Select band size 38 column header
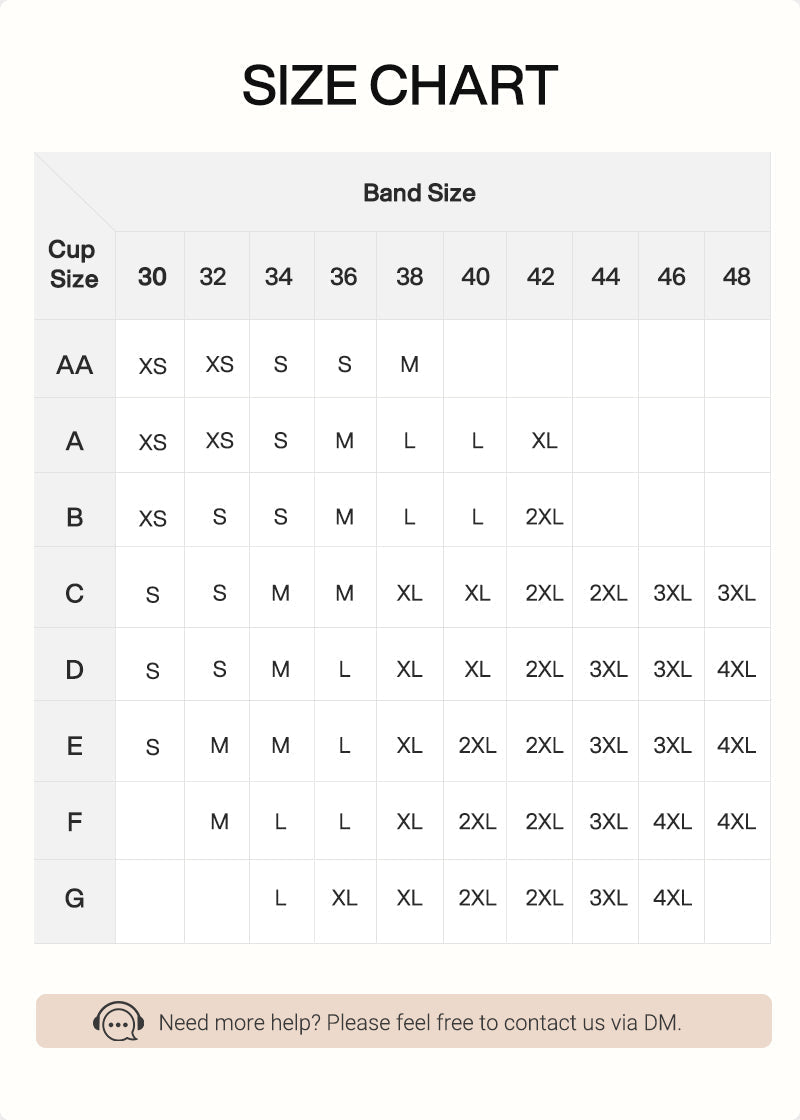The width and height of the screenshot is (800, 1120). [x=409, y=276]
